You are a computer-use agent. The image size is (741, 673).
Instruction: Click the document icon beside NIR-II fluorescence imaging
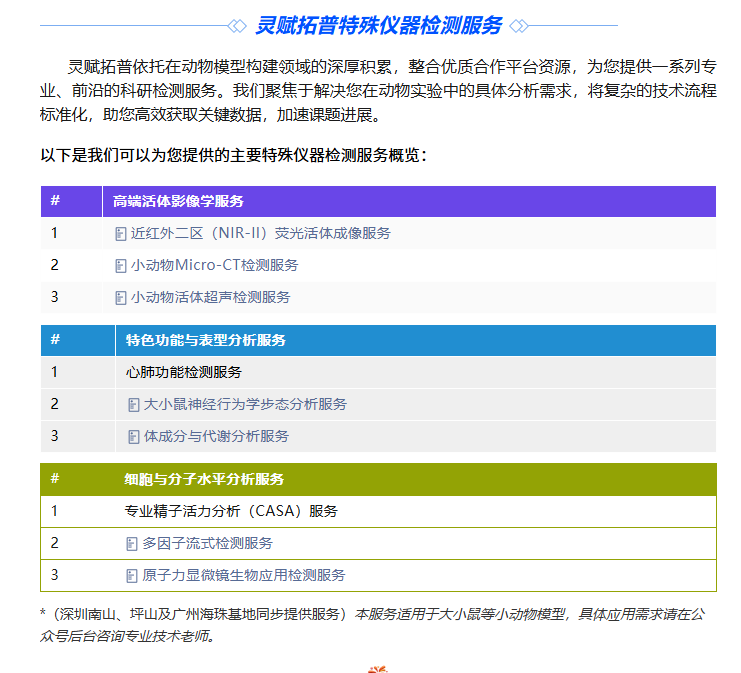click(120, 234)
